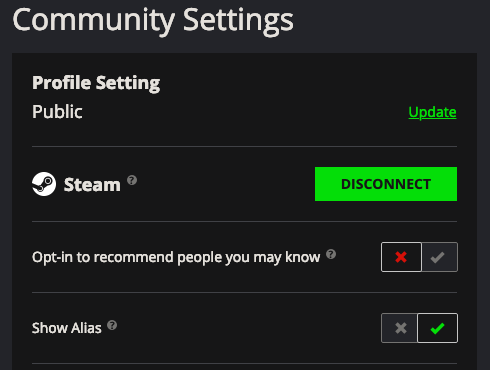This screenshot has height=370, width=490.
Task: Disconnect the linked Steam account
Action: pos(386,184)
